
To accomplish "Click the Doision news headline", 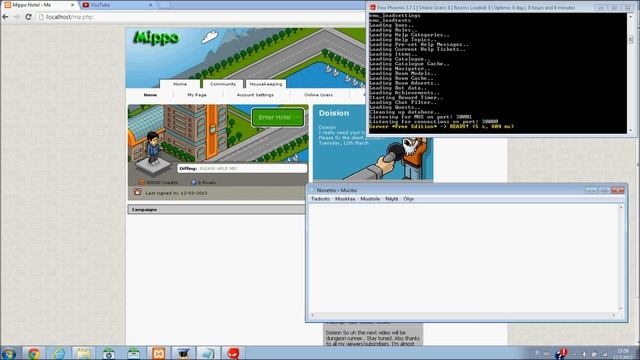I will pos(334,113).
